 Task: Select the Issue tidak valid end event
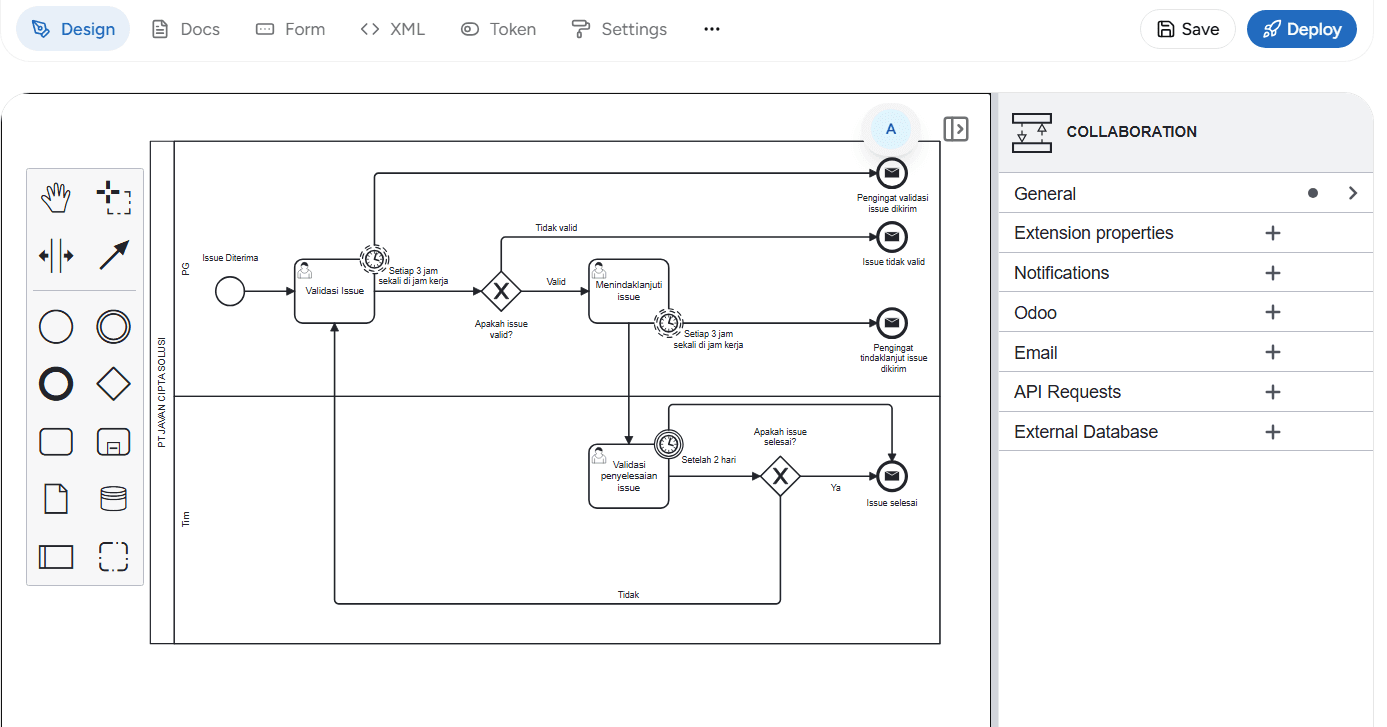tap(892, 236)
